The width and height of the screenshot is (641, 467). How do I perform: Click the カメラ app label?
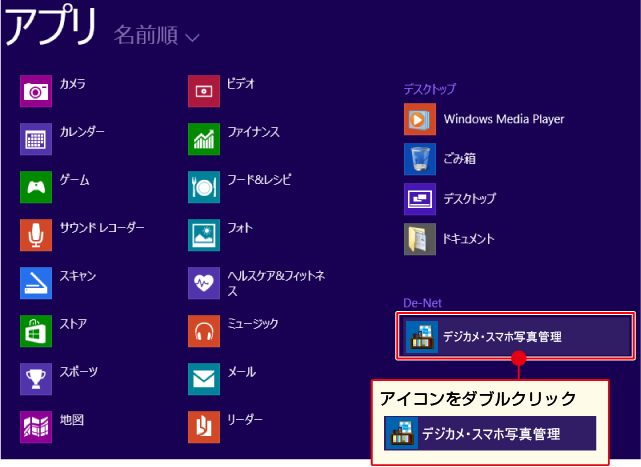point(73,84)
